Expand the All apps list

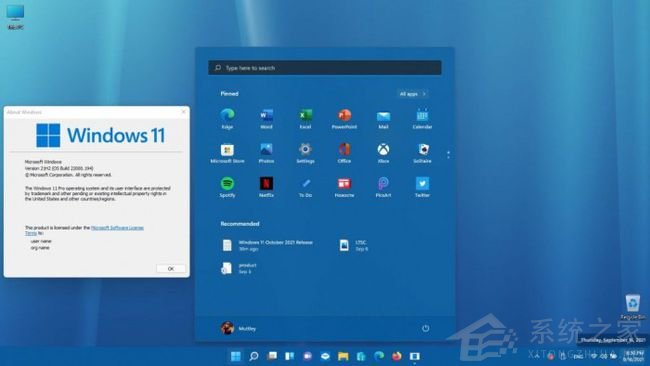pos(412,94)
